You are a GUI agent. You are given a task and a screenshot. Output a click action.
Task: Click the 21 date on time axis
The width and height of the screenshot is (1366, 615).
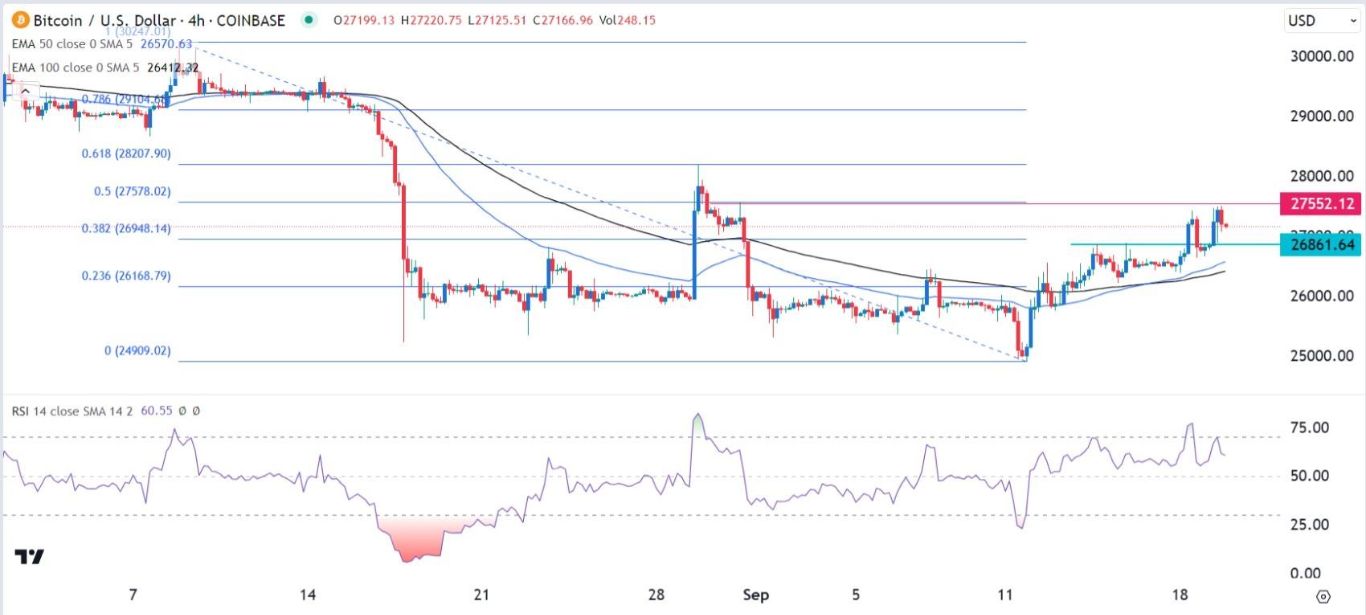[x=481, y=594]
